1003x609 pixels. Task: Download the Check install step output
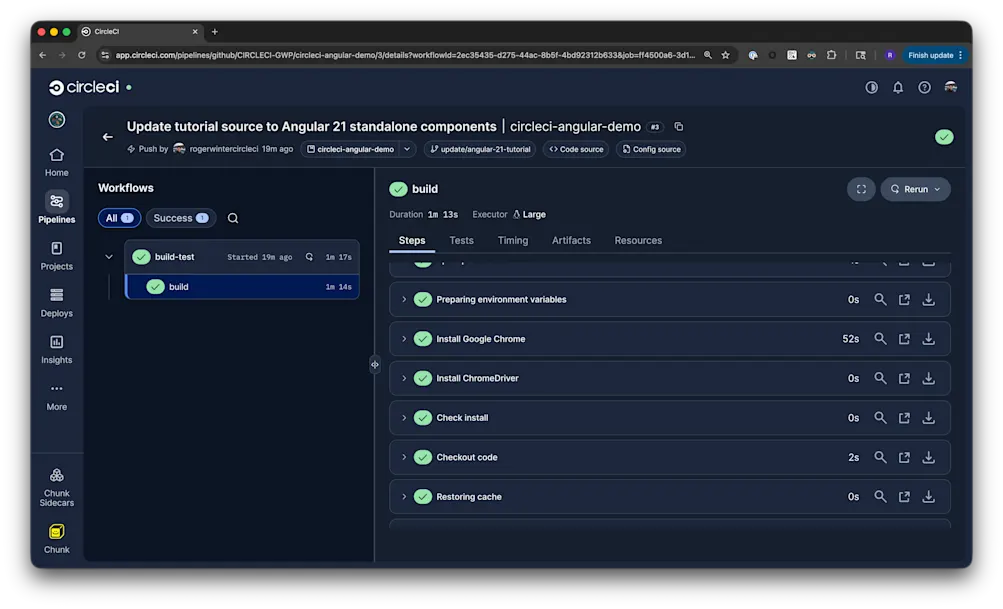(928, 418)
